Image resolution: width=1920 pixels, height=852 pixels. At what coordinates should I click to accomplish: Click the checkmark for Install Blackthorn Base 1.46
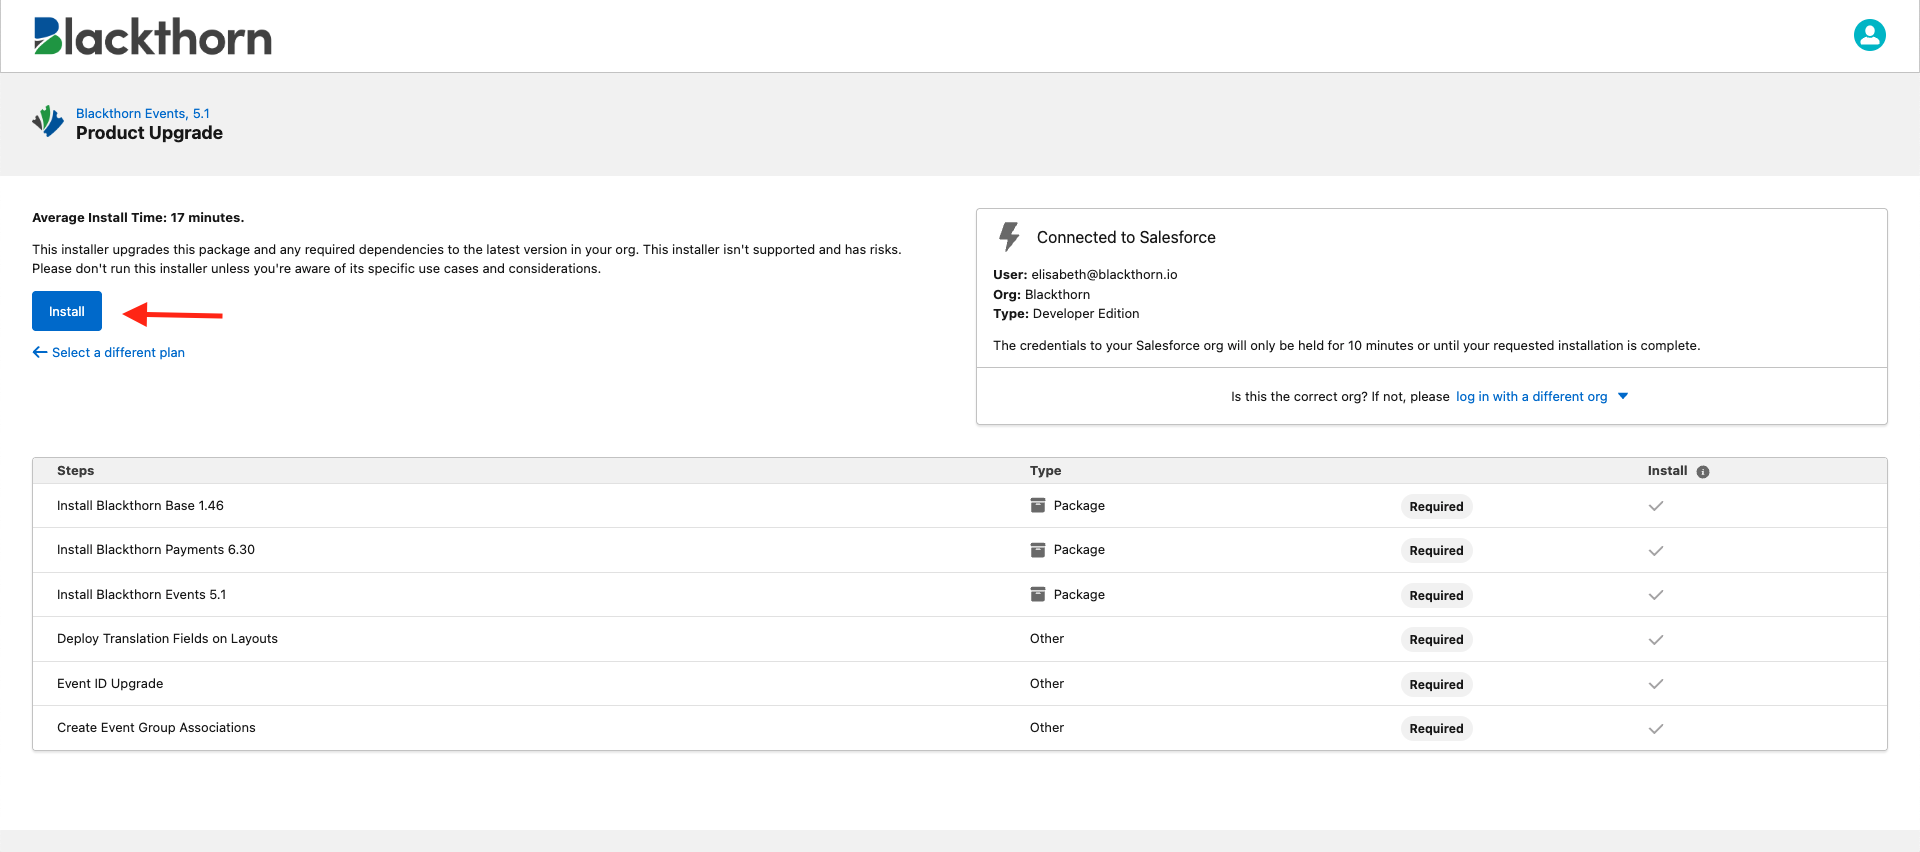click(1656, 506)
